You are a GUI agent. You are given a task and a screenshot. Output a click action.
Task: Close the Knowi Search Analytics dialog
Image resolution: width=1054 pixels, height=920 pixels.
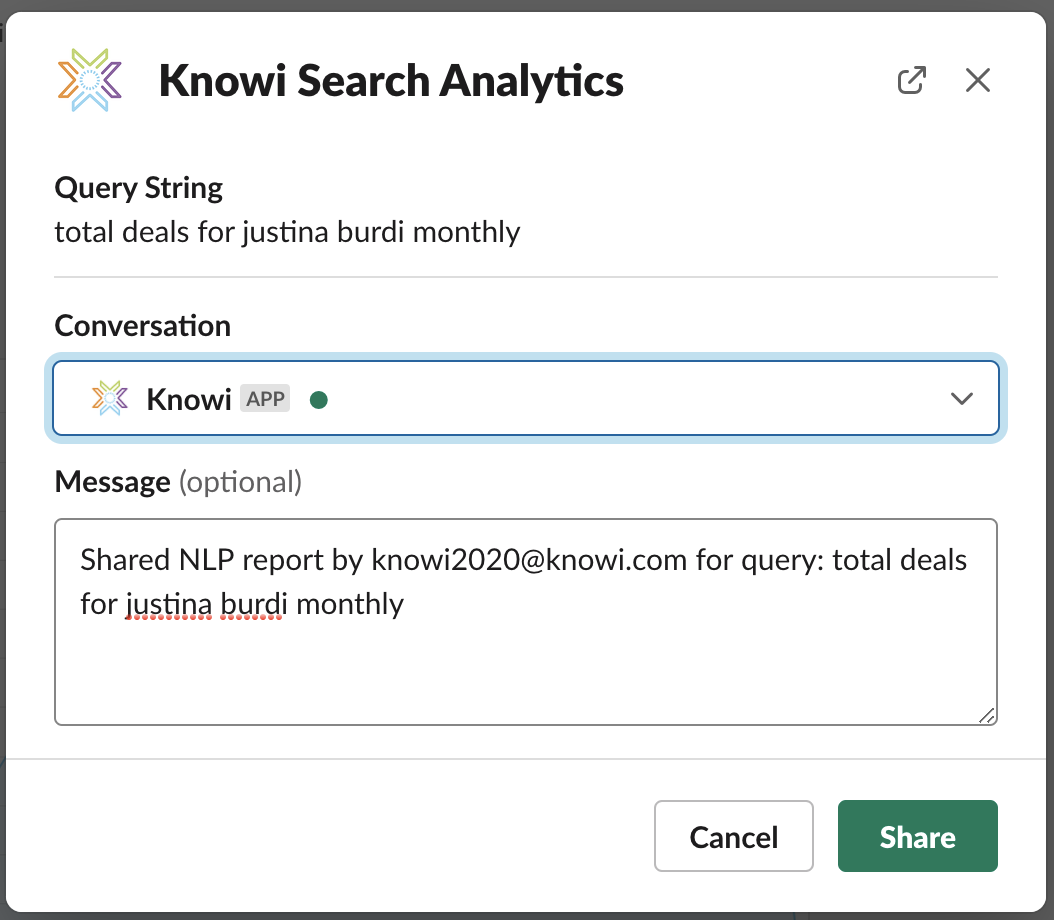click(977, 81)
